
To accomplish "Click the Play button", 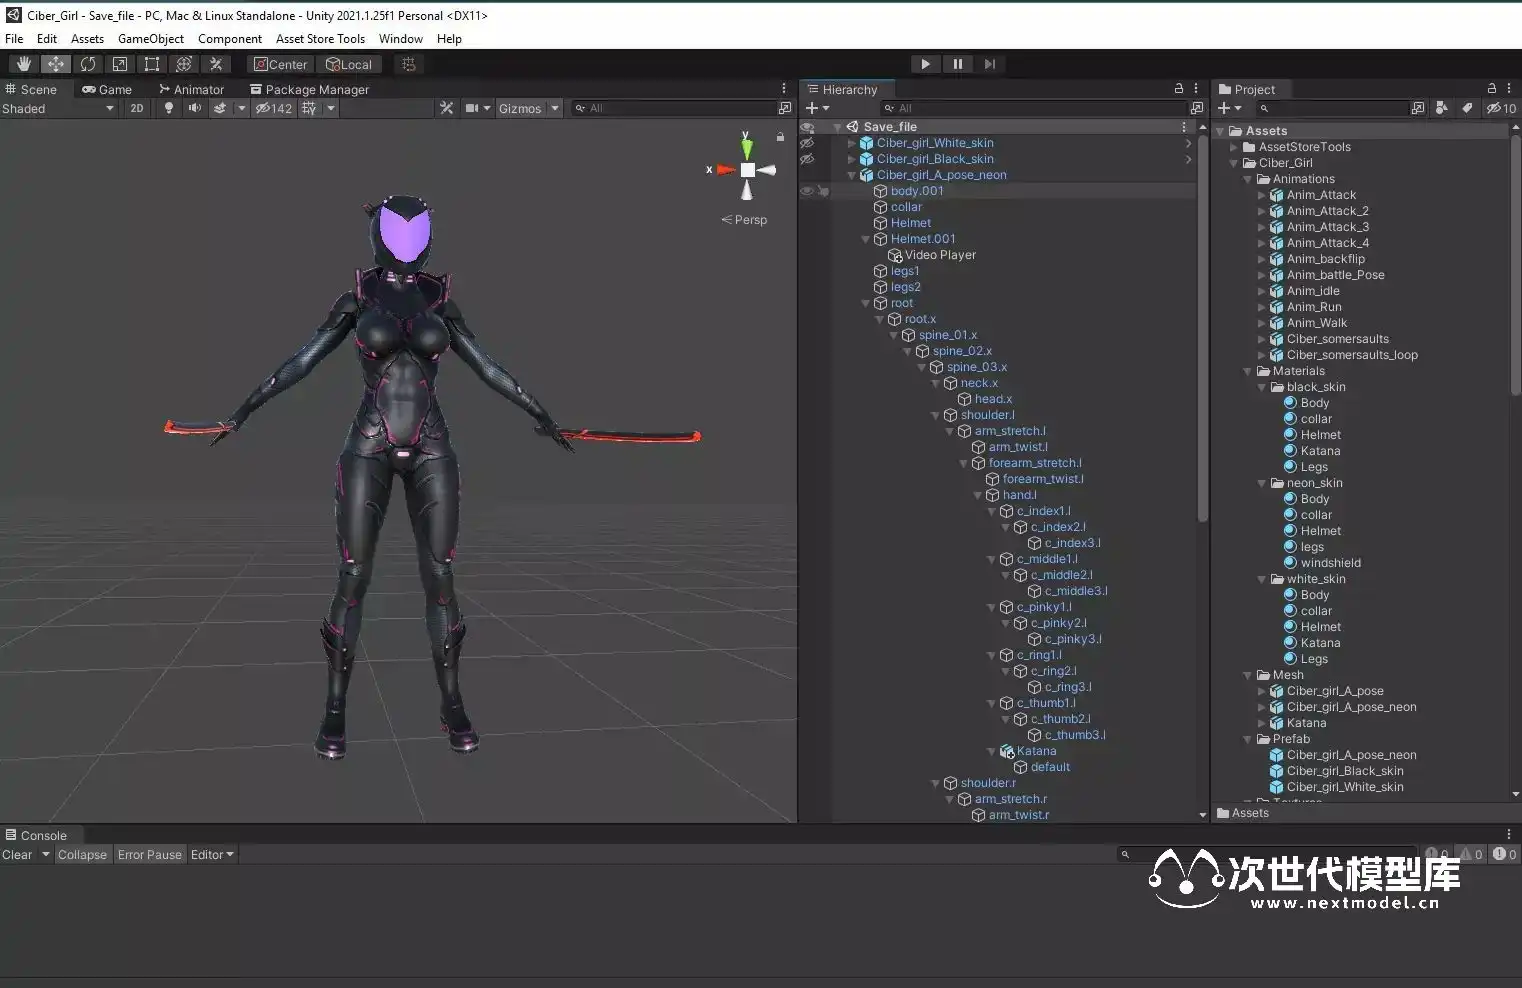I will [925, 64].
